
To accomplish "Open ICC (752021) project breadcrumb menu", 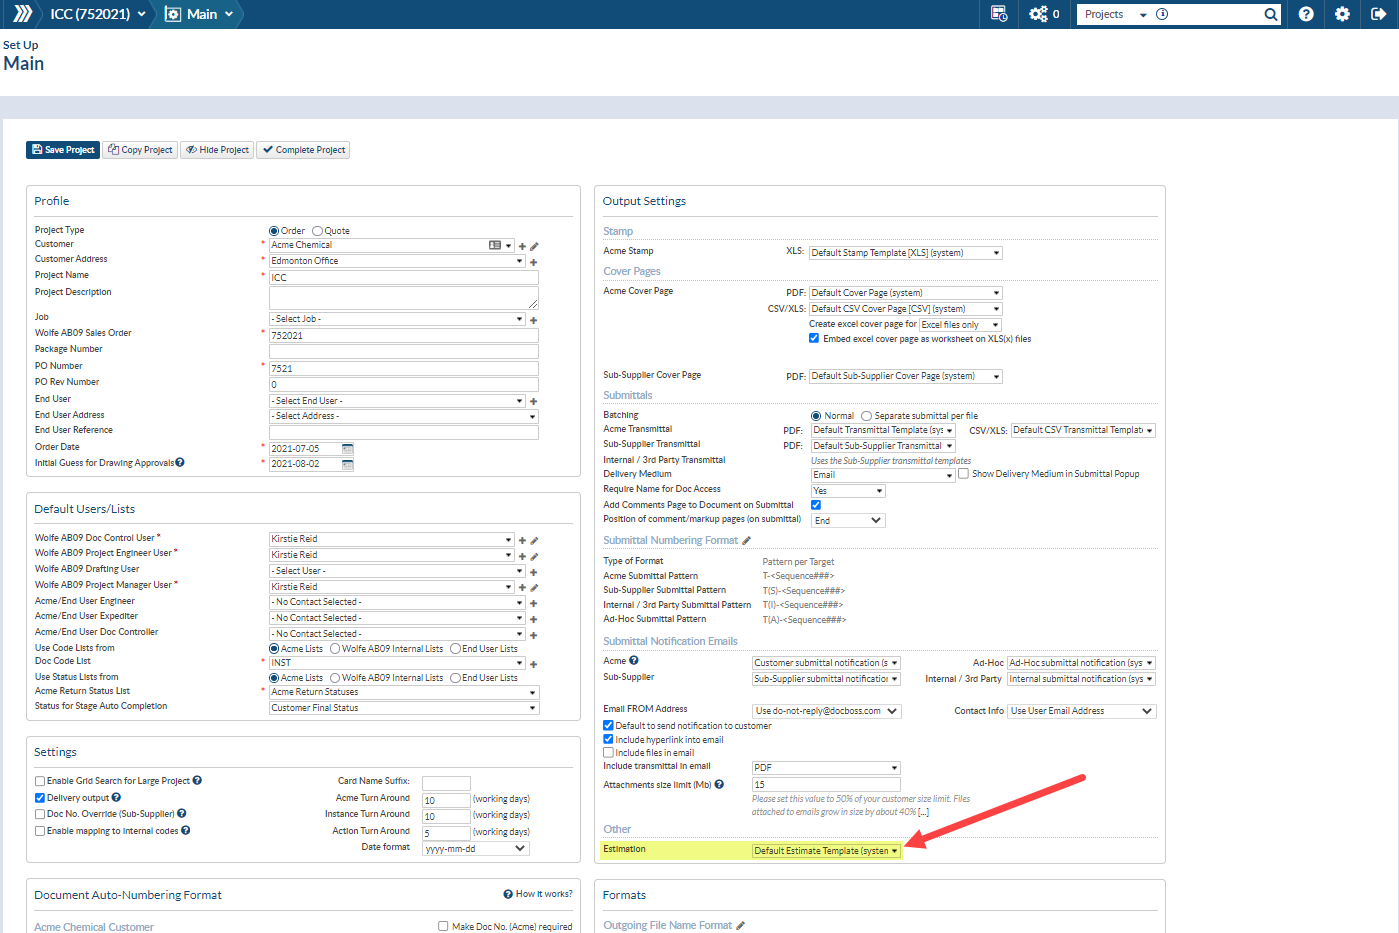I will [97, 14].
